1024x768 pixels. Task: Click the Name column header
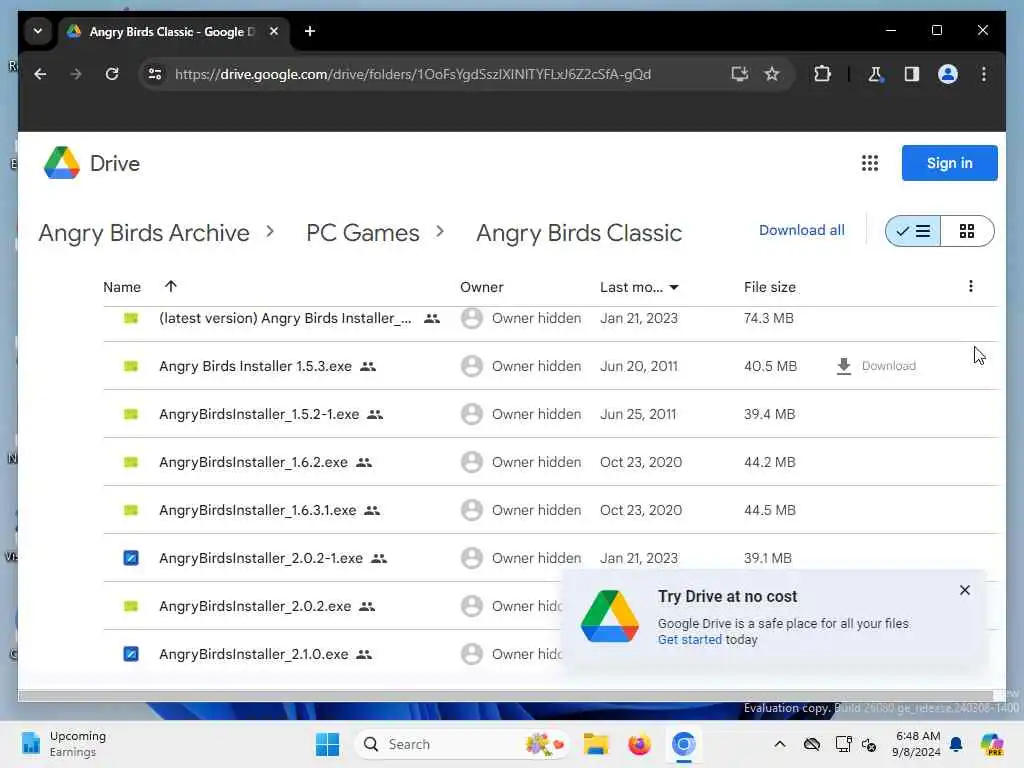[122, 287]
